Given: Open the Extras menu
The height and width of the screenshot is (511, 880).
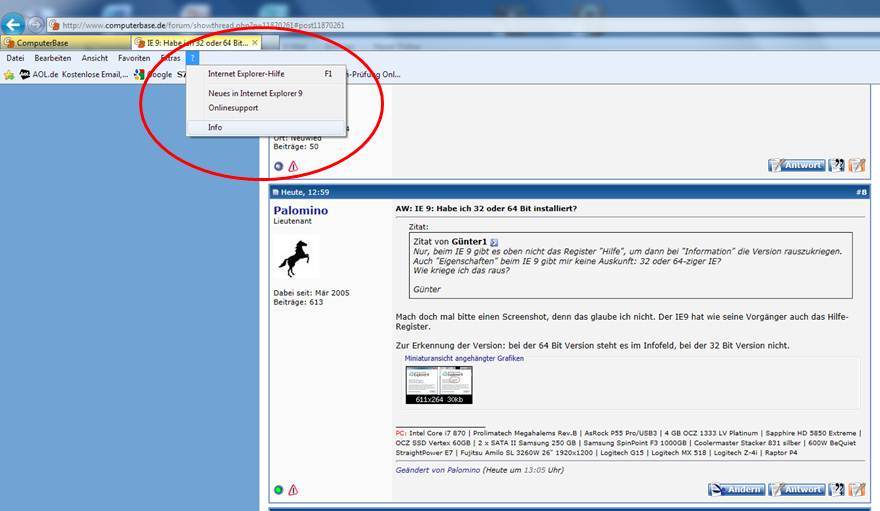Looking at the screenshot, I should coord(171,58).
